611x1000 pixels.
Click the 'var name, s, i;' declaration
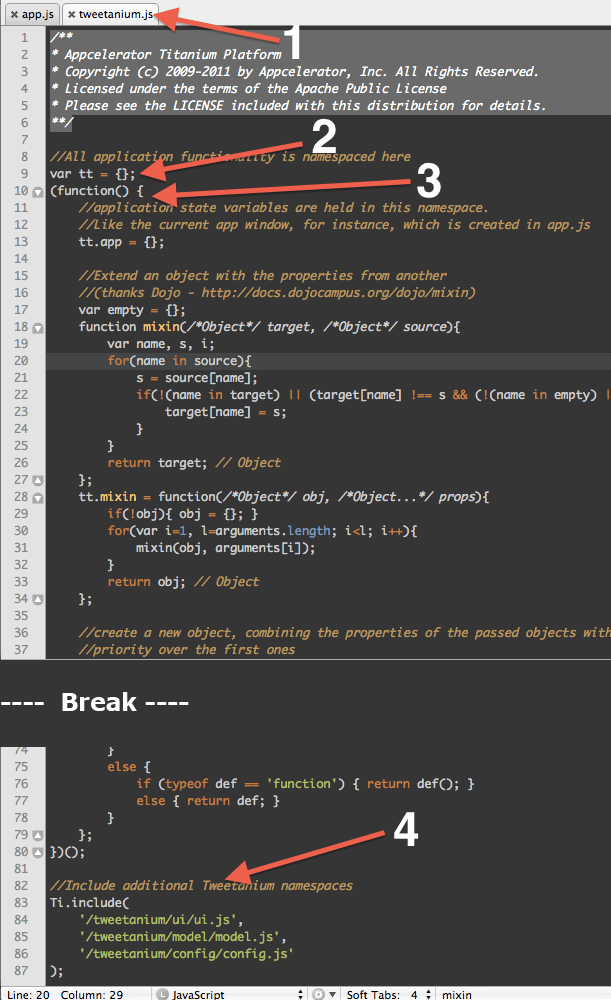161,344
